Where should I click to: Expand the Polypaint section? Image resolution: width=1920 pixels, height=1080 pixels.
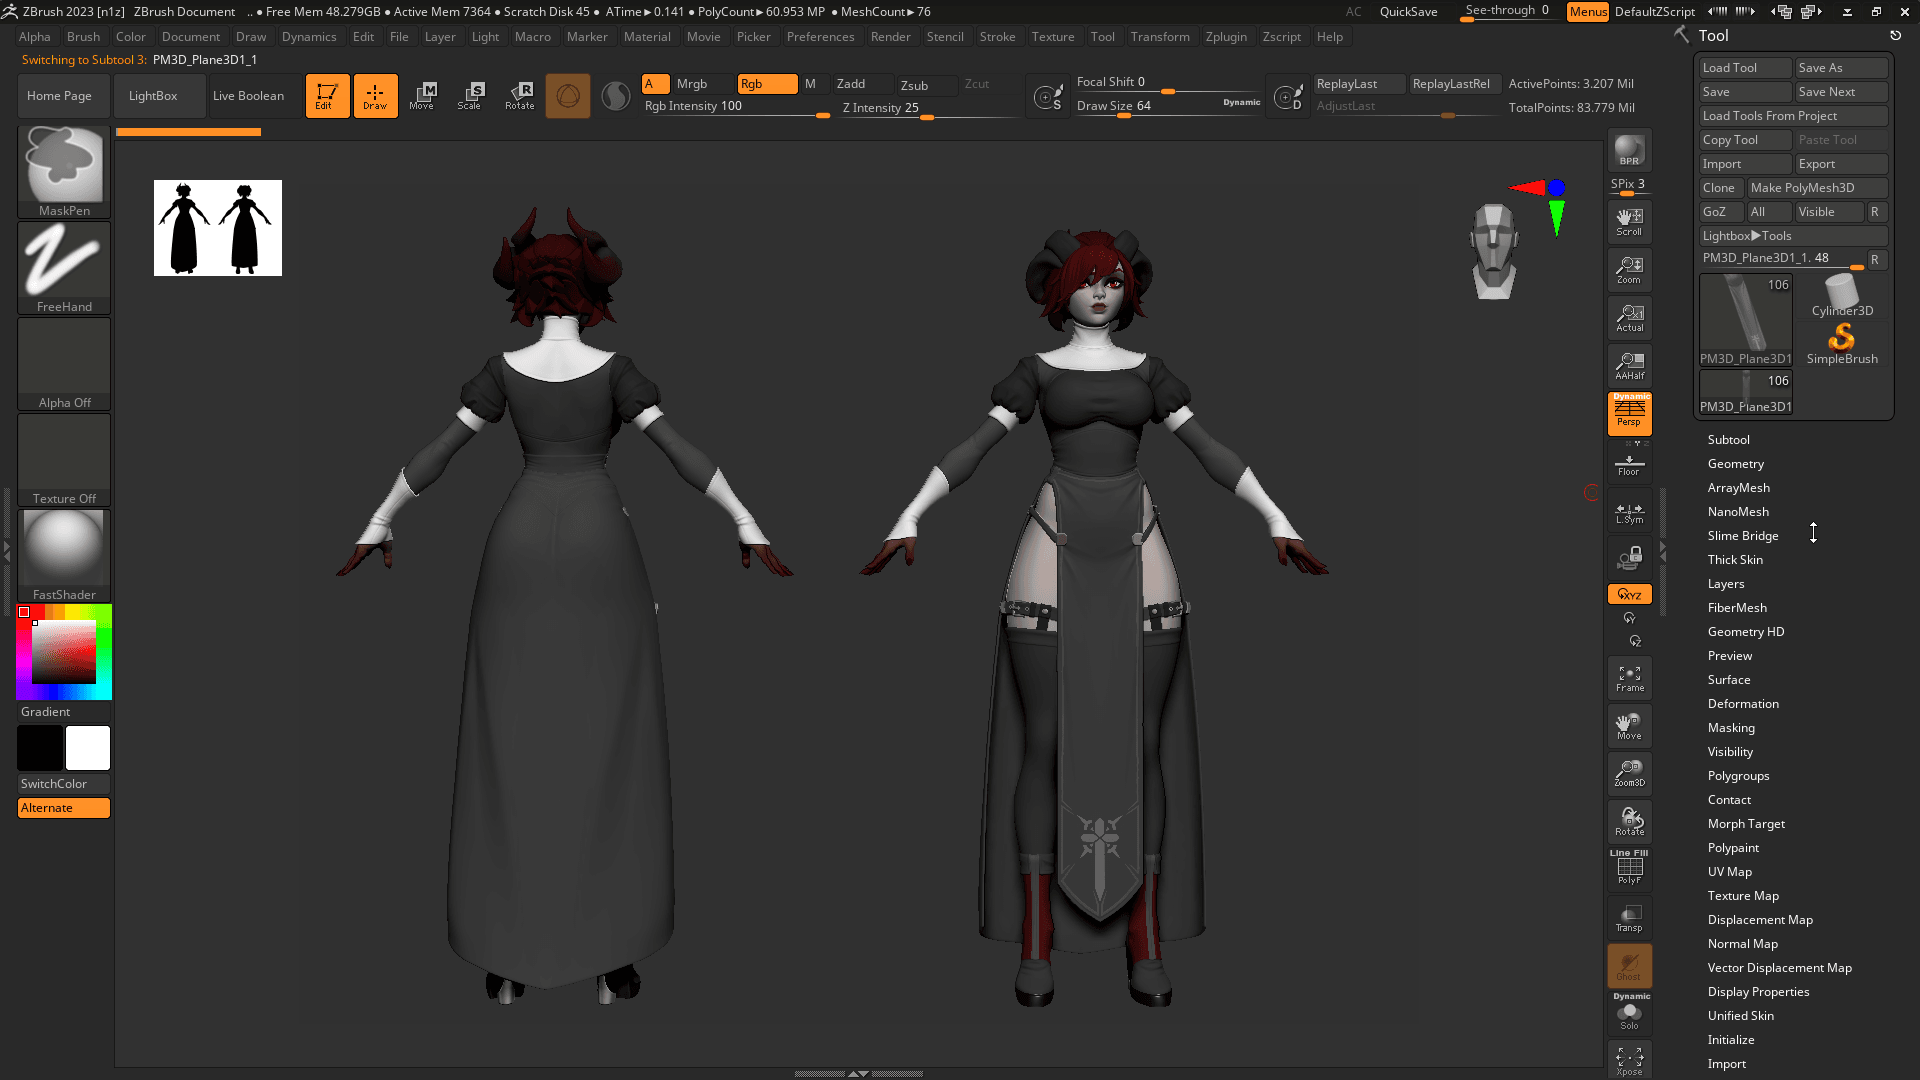[x=1733, y=848]
